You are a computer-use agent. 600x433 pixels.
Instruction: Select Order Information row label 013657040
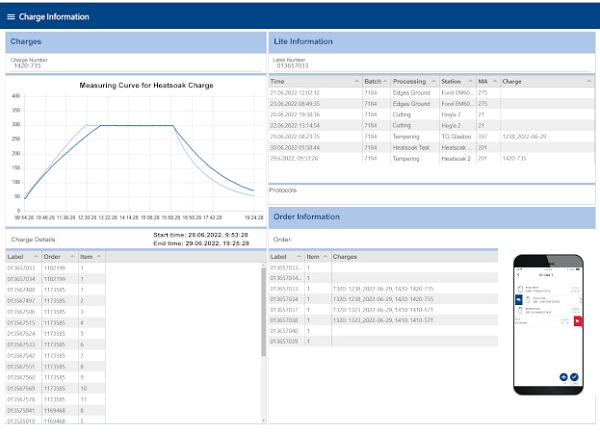(383, 331)
